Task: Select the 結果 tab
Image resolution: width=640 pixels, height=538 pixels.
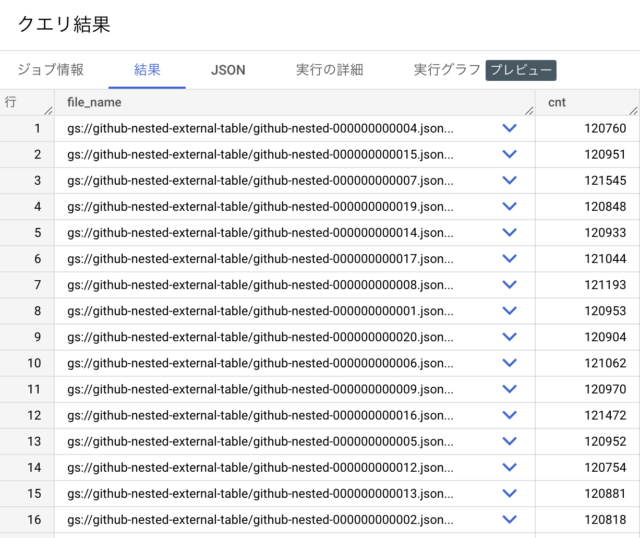Action: tap(147, 70)
